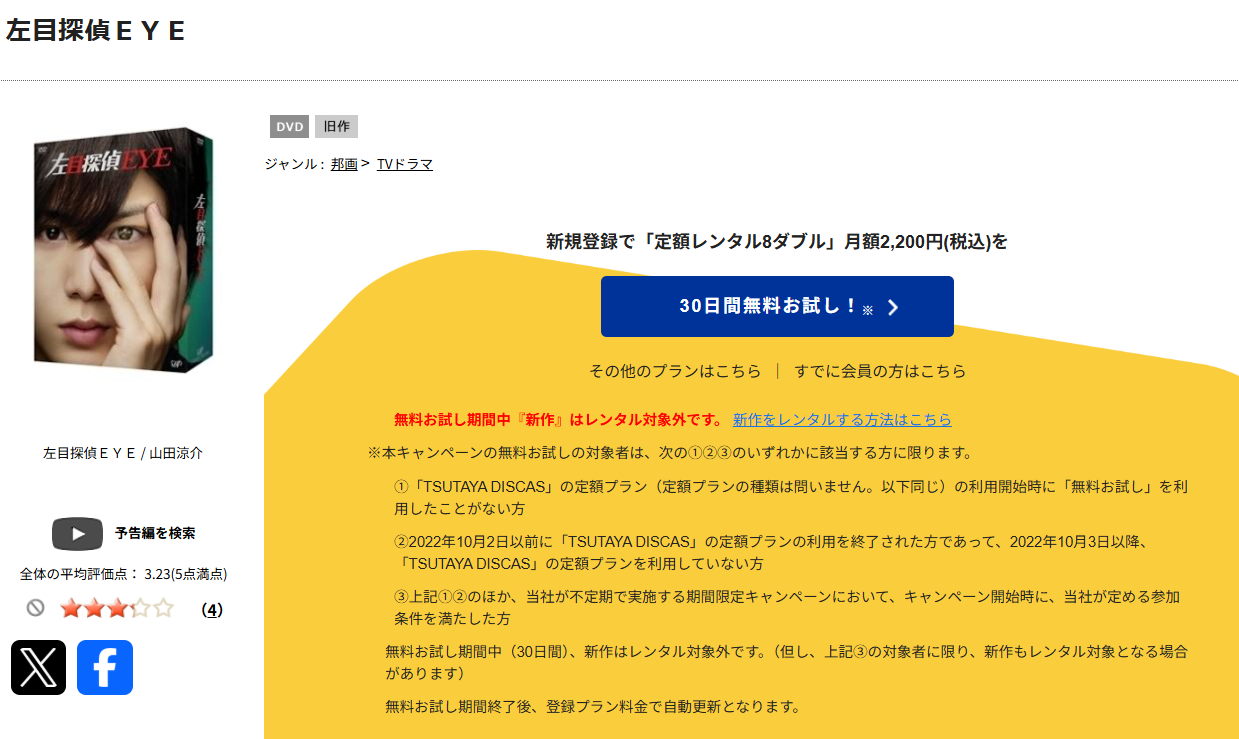Click the star rating row
The image size is (1239, 739).
coord(117,608)
